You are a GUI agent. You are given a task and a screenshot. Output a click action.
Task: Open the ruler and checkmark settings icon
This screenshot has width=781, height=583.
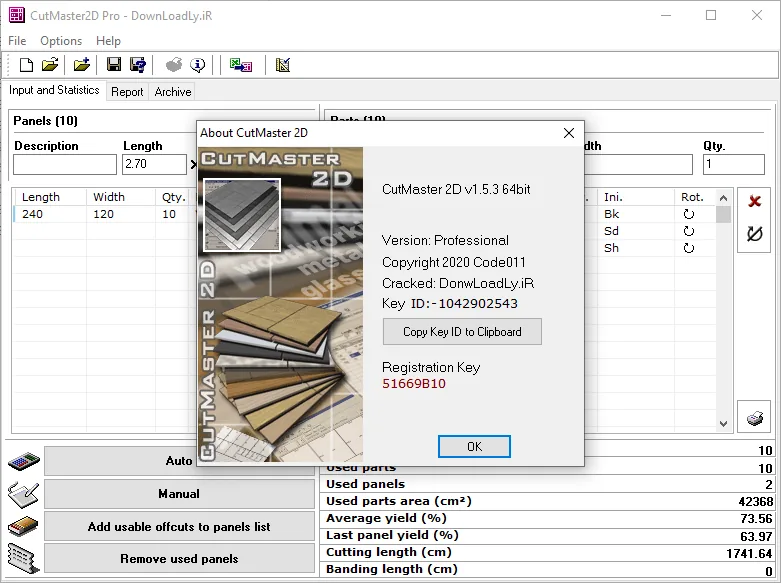pos(283,65)
